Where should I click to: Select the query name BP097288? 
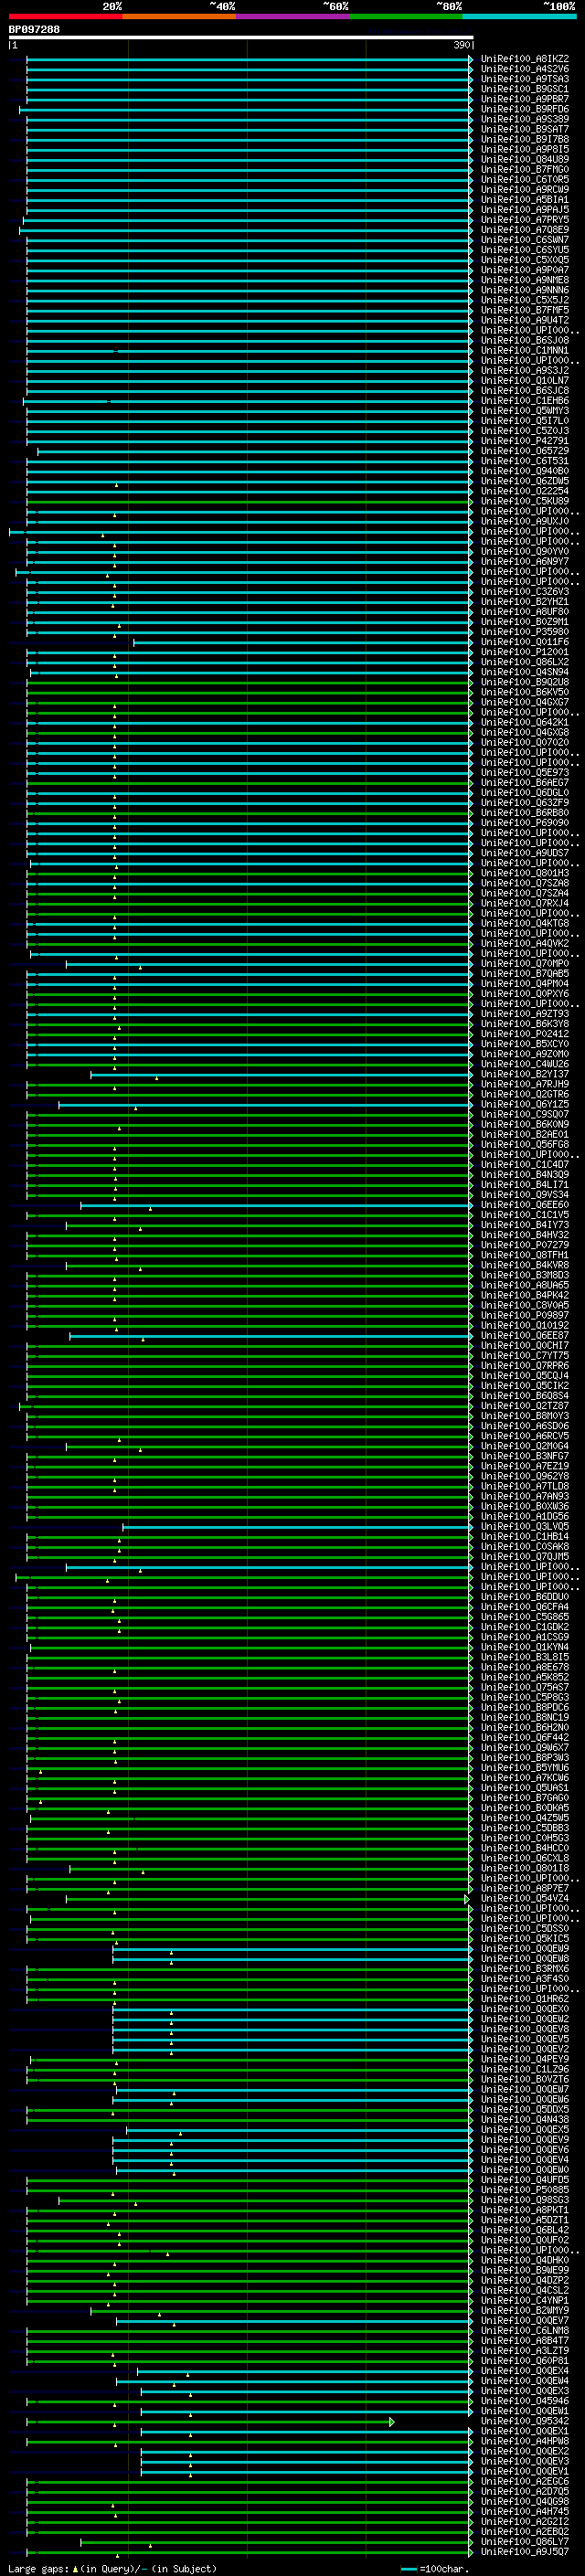pos(34,30)
